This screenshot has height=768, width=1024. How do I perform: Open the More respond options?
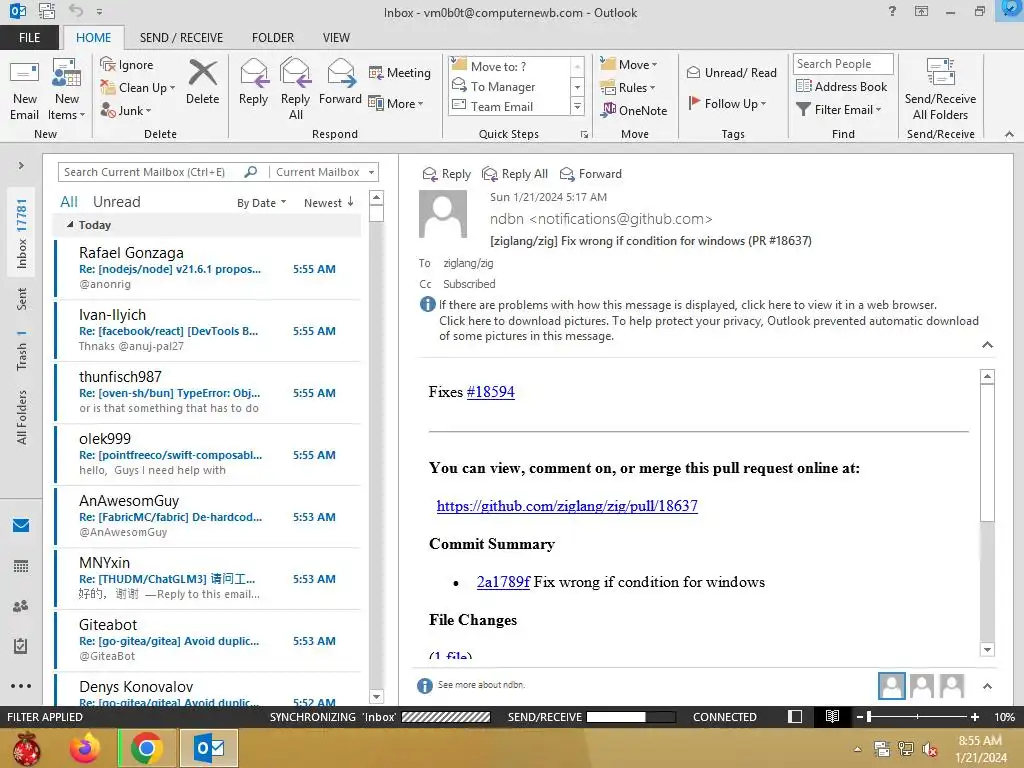click(396, 103)
